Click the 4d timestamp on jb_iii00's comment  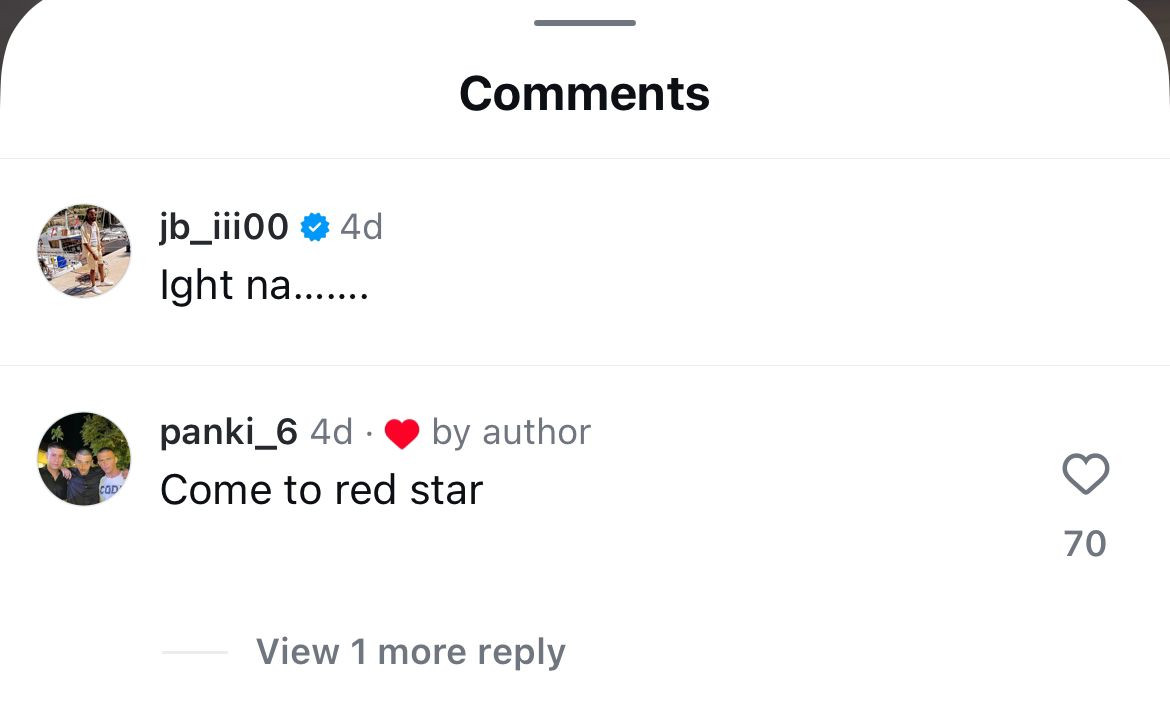(361, 228)
